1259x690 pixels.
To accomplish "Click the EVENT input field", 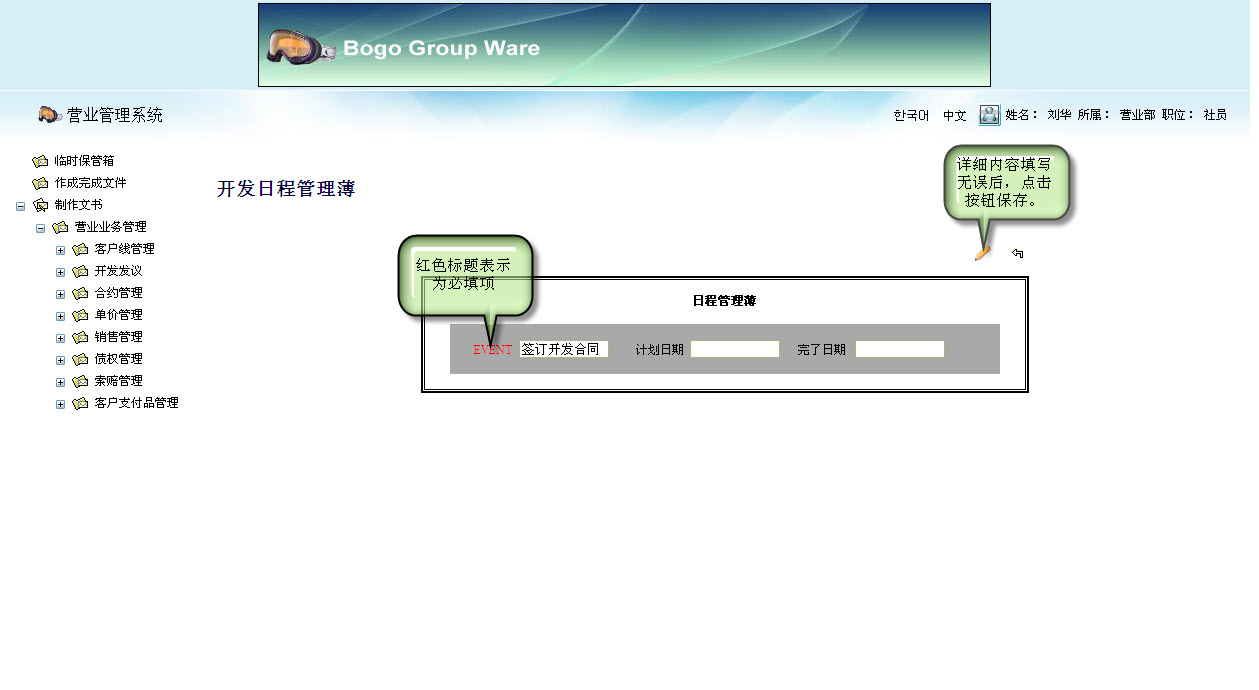I will tap(564, 349).
